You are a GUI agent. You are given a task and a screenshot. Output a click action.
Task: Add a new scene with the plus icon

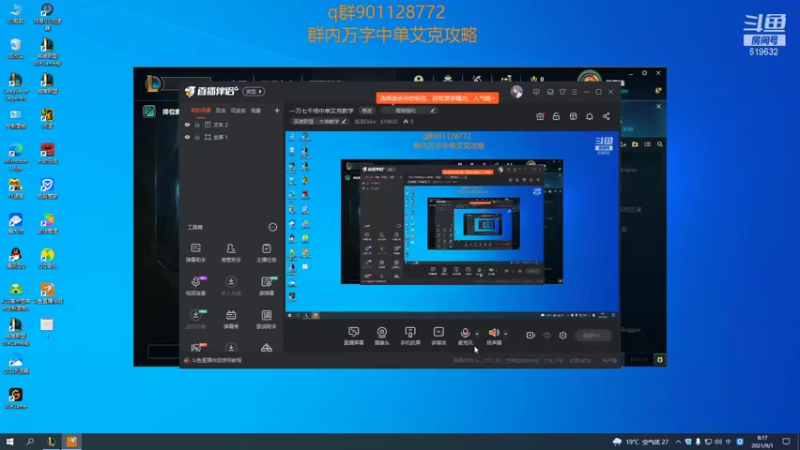coord(277,110)
